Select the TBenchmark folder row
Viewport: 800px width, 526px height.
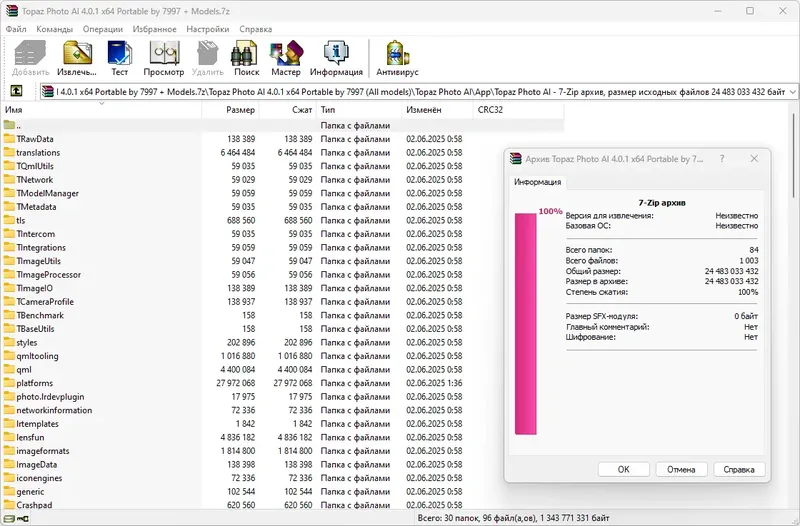(283, 315)
